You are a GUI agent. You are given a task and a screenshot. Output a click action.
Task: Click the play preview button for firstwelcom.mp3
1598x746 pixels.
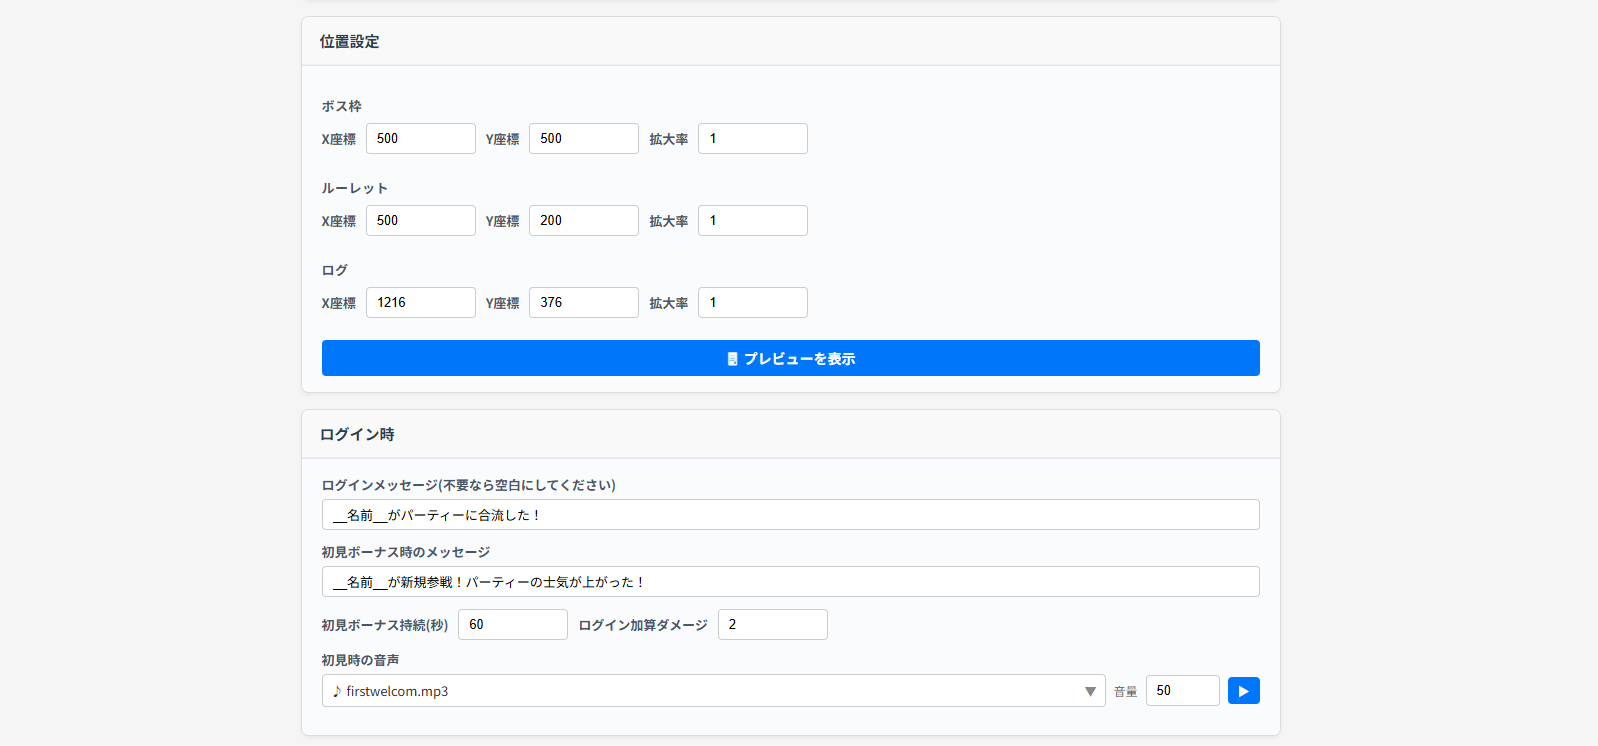[1243, 691]
